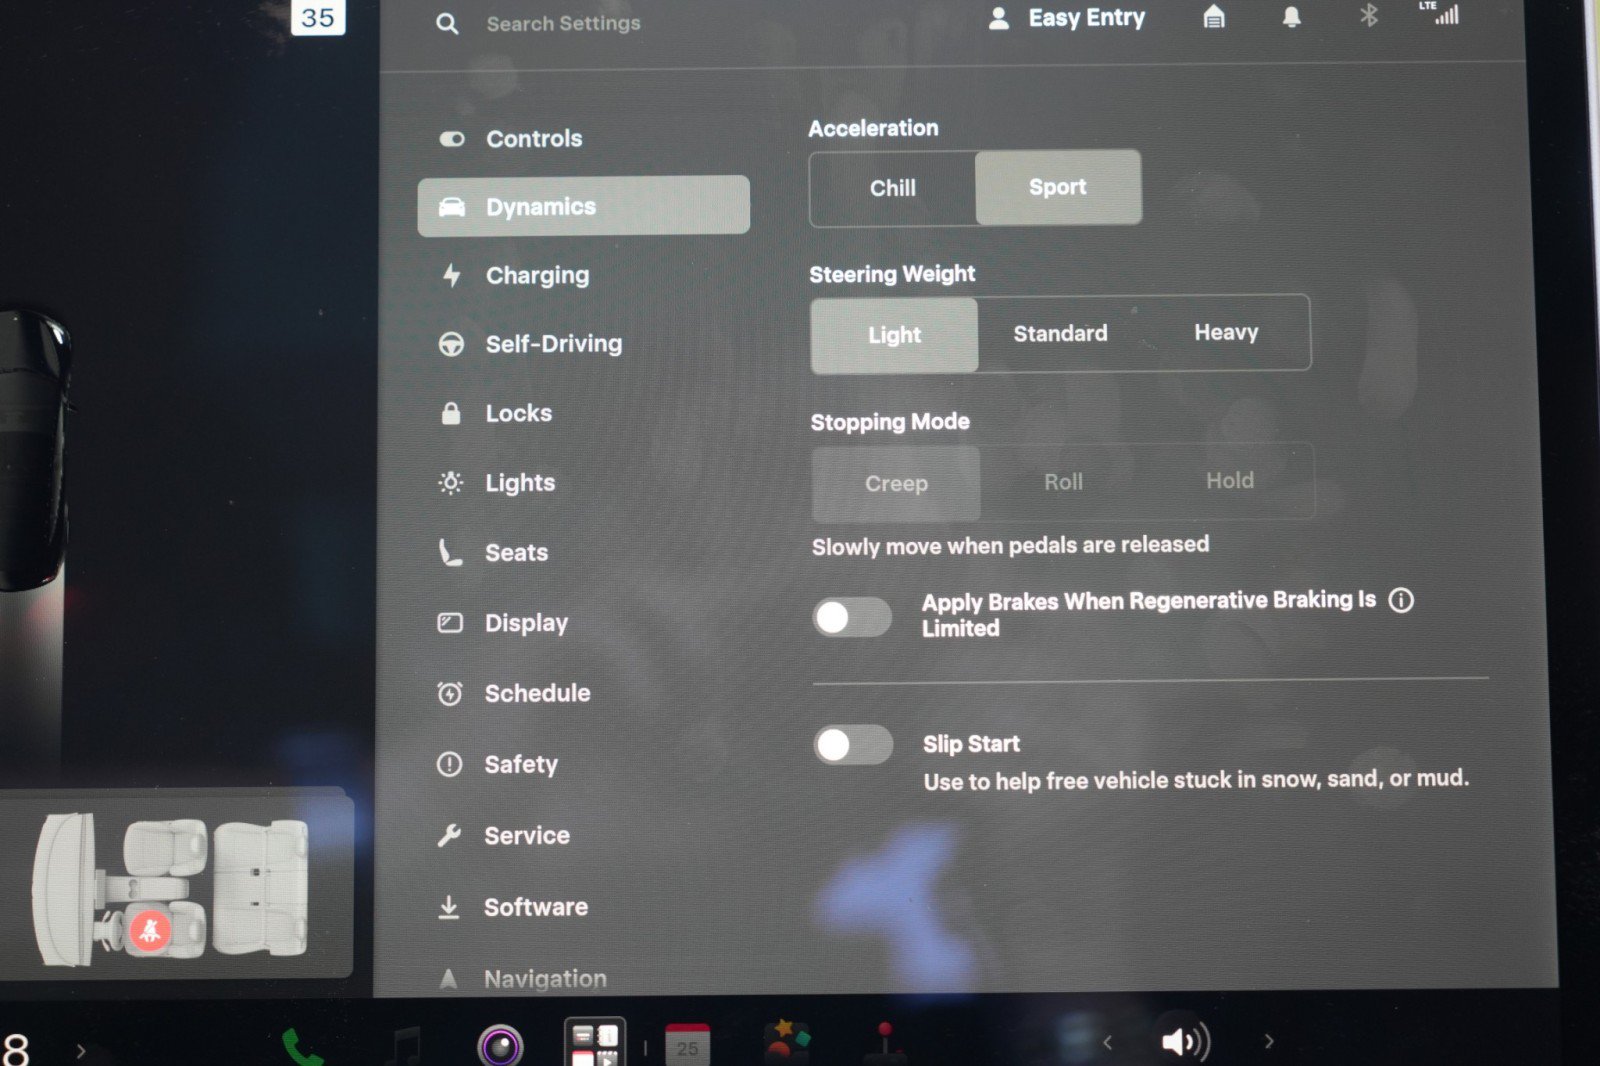Set Acceleration to Chill
This screenshot has height=1066, width=1600.
(893, 188)
